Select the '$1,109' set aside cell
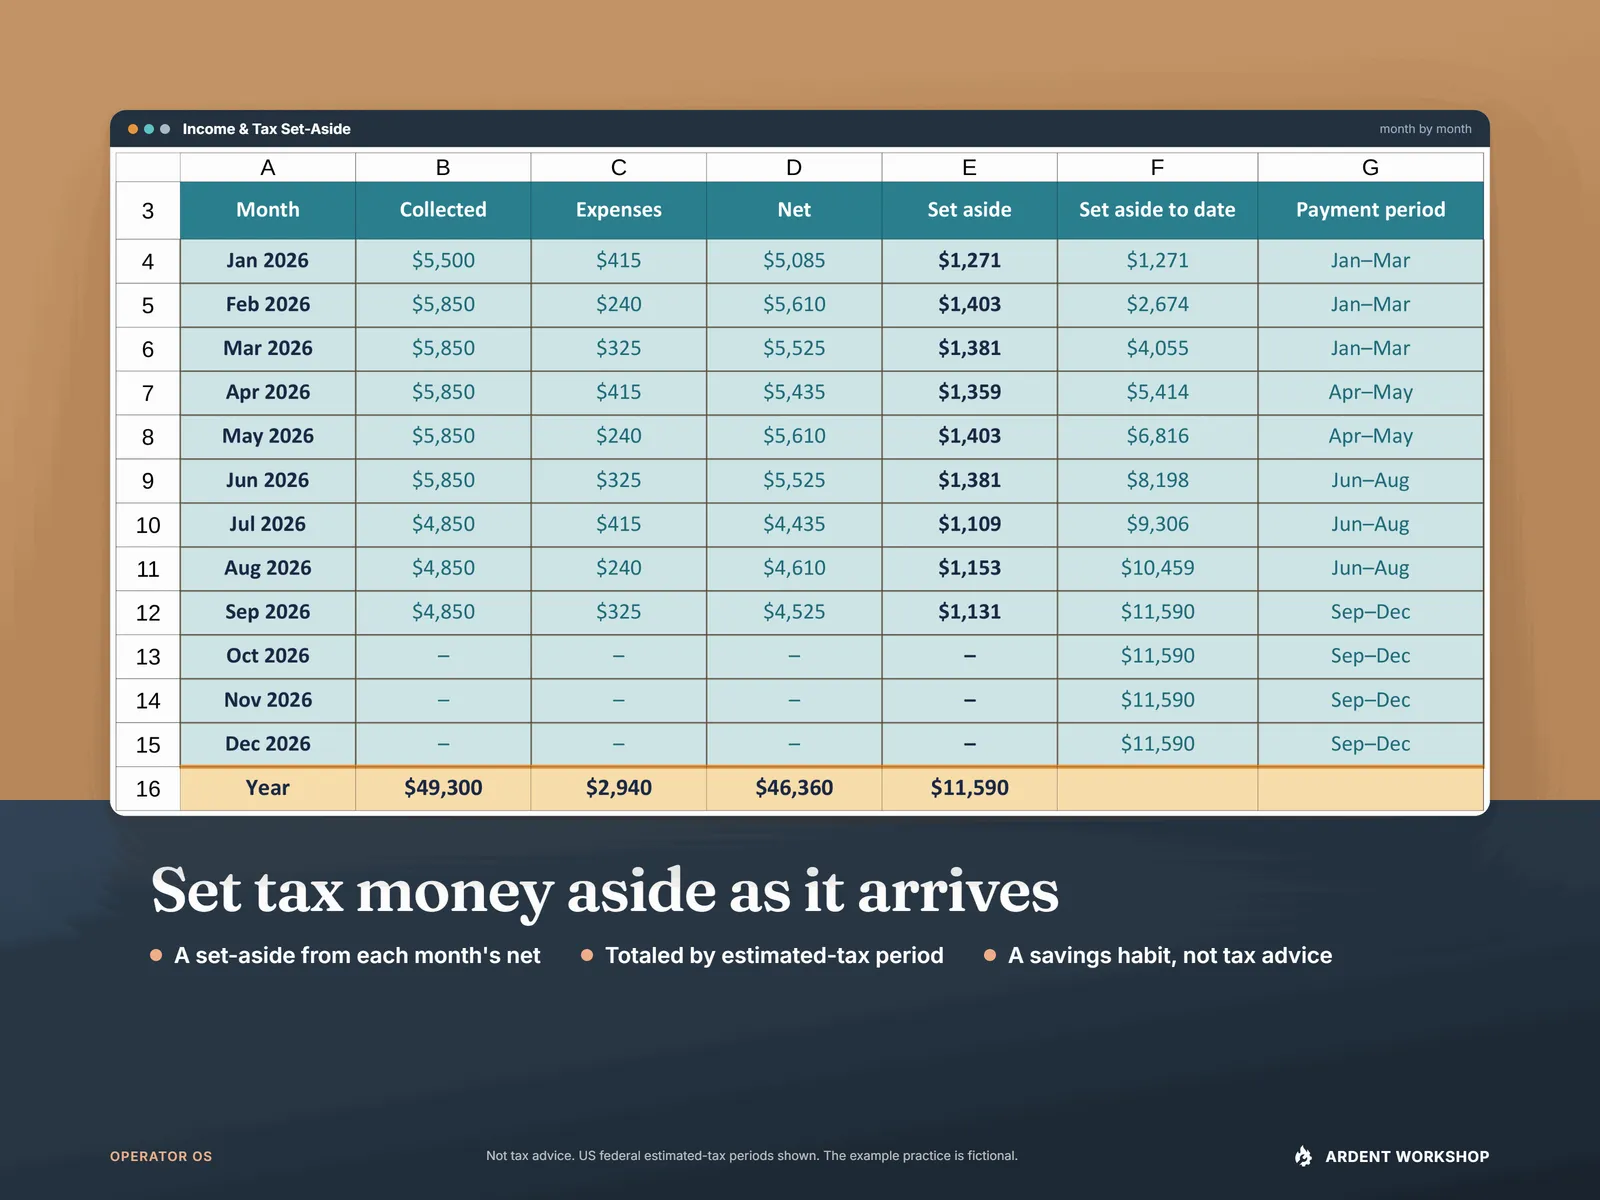 coord(969,525)
